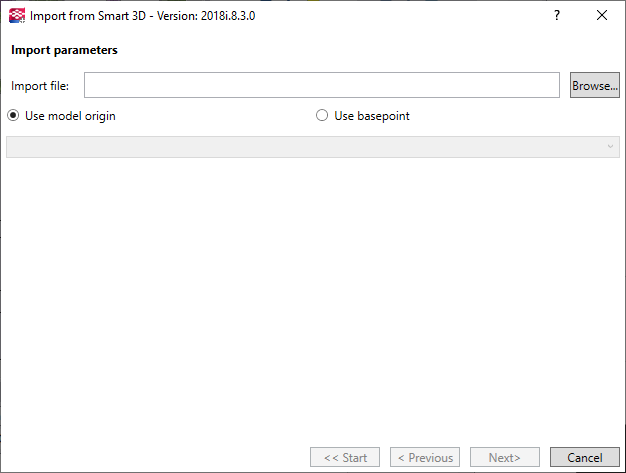Cancel the import wizard
Image resolution: width=626 pixels, height=473 pixels.
(585, 457)
